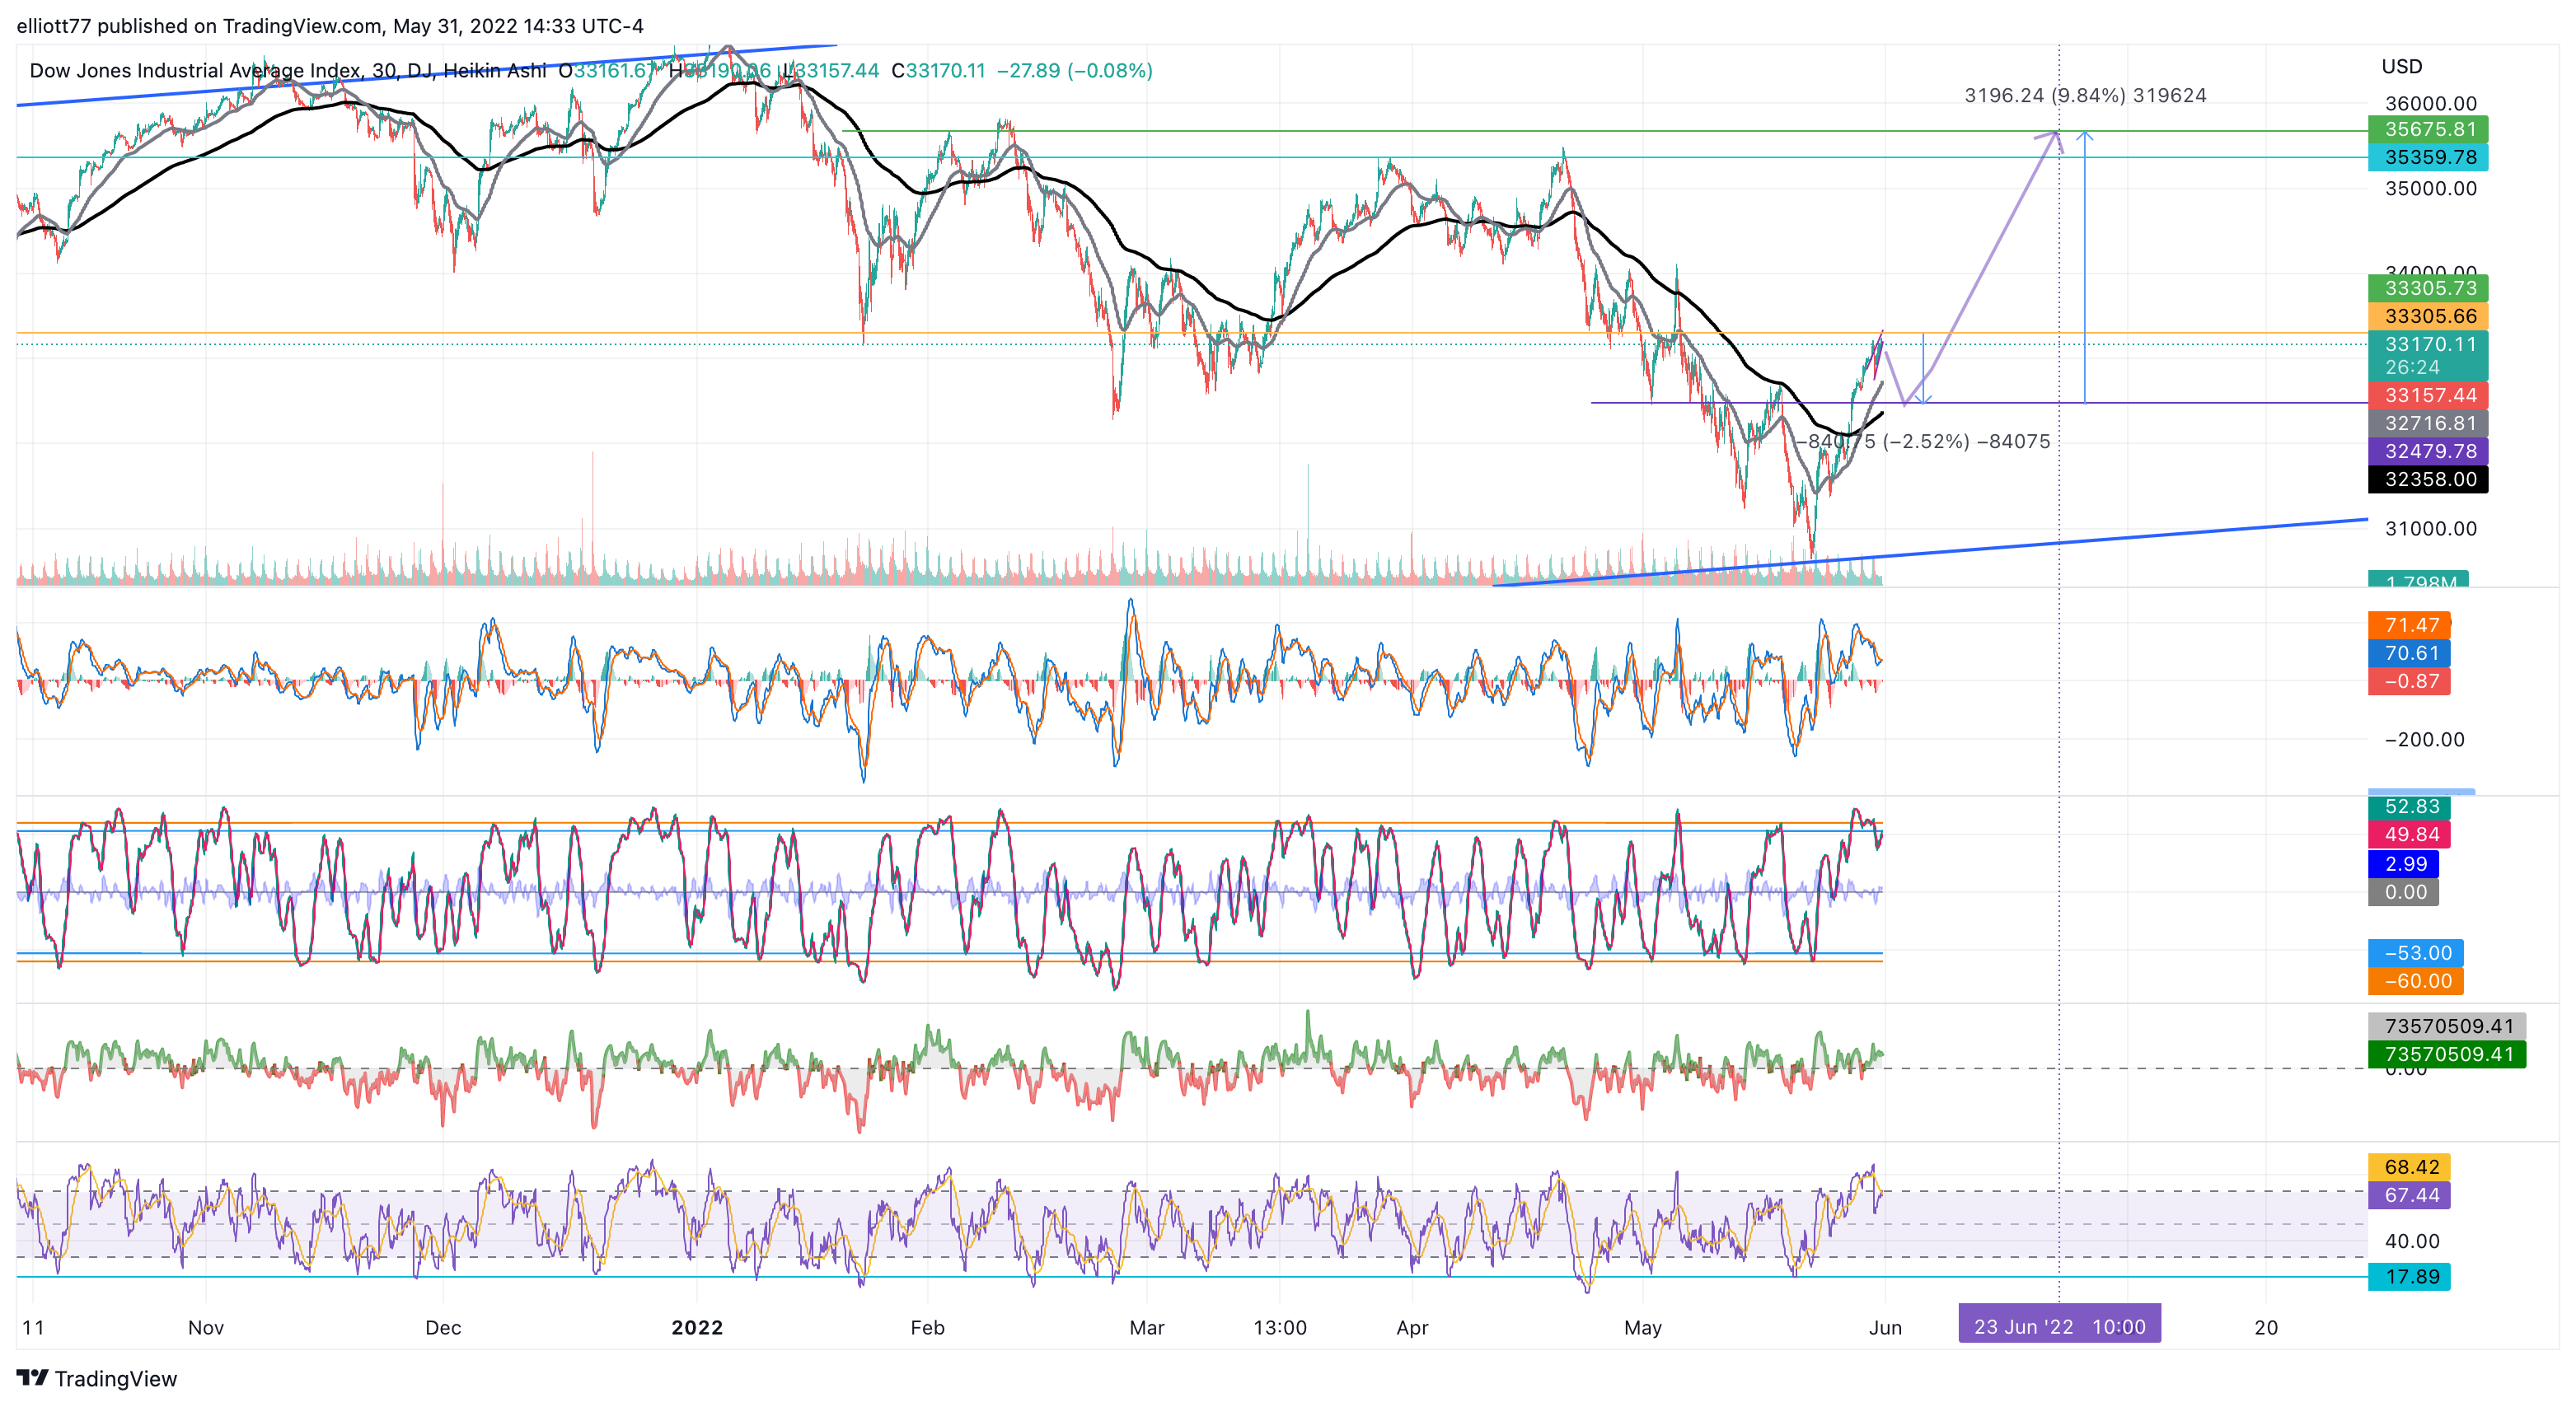The height and width of the screenshot is (1407, 2576).
Task: Click the 31000.00 axis value
Action: [x=2431, y=529]
